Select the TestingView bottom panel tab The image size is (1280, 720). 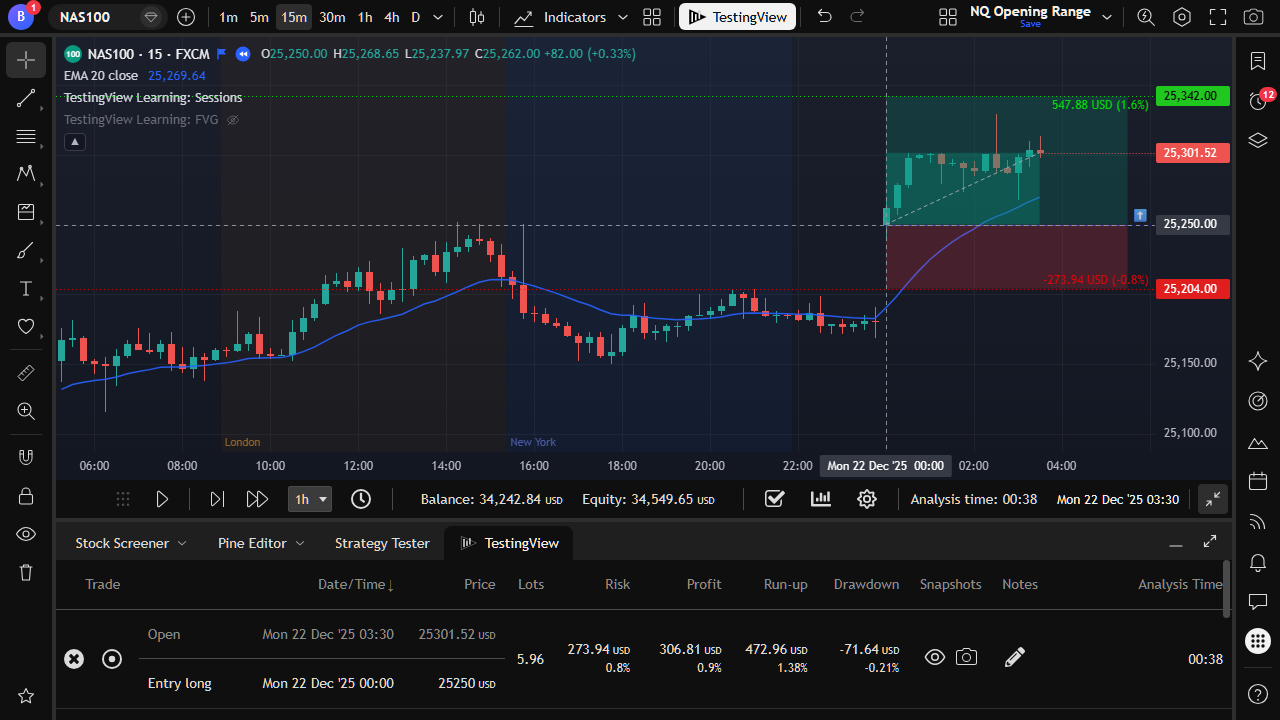(509, 543)
